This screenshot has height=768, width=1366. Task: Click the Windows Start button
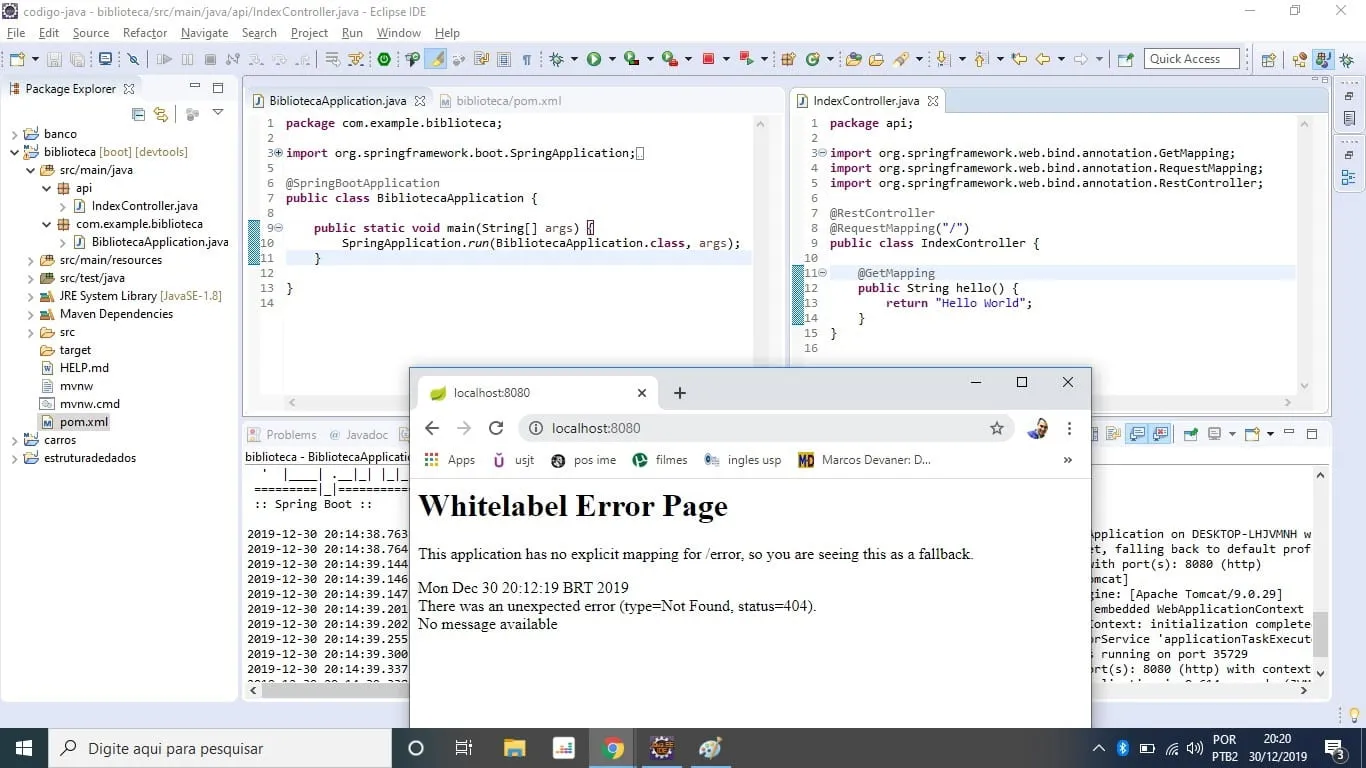pyautogui.click(x=24, y=748)
